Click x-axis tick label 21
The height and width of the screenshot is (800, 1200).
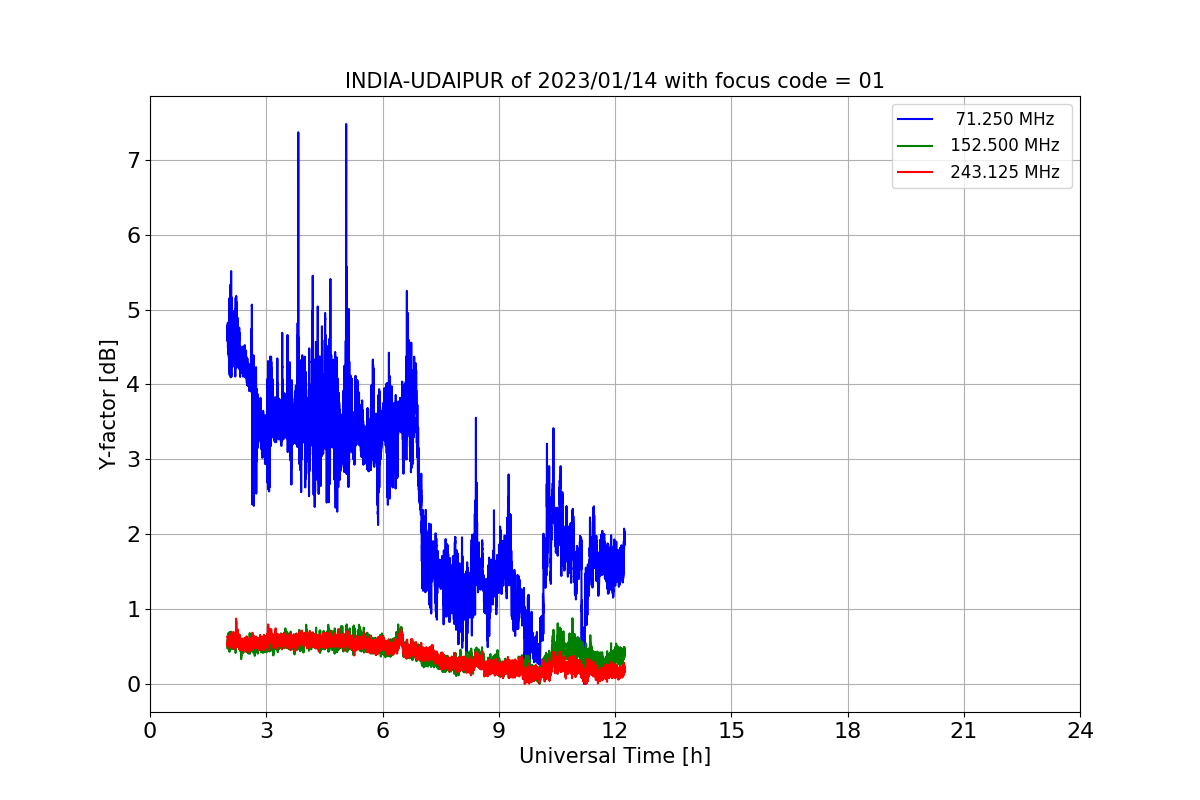tap(964, 731)
